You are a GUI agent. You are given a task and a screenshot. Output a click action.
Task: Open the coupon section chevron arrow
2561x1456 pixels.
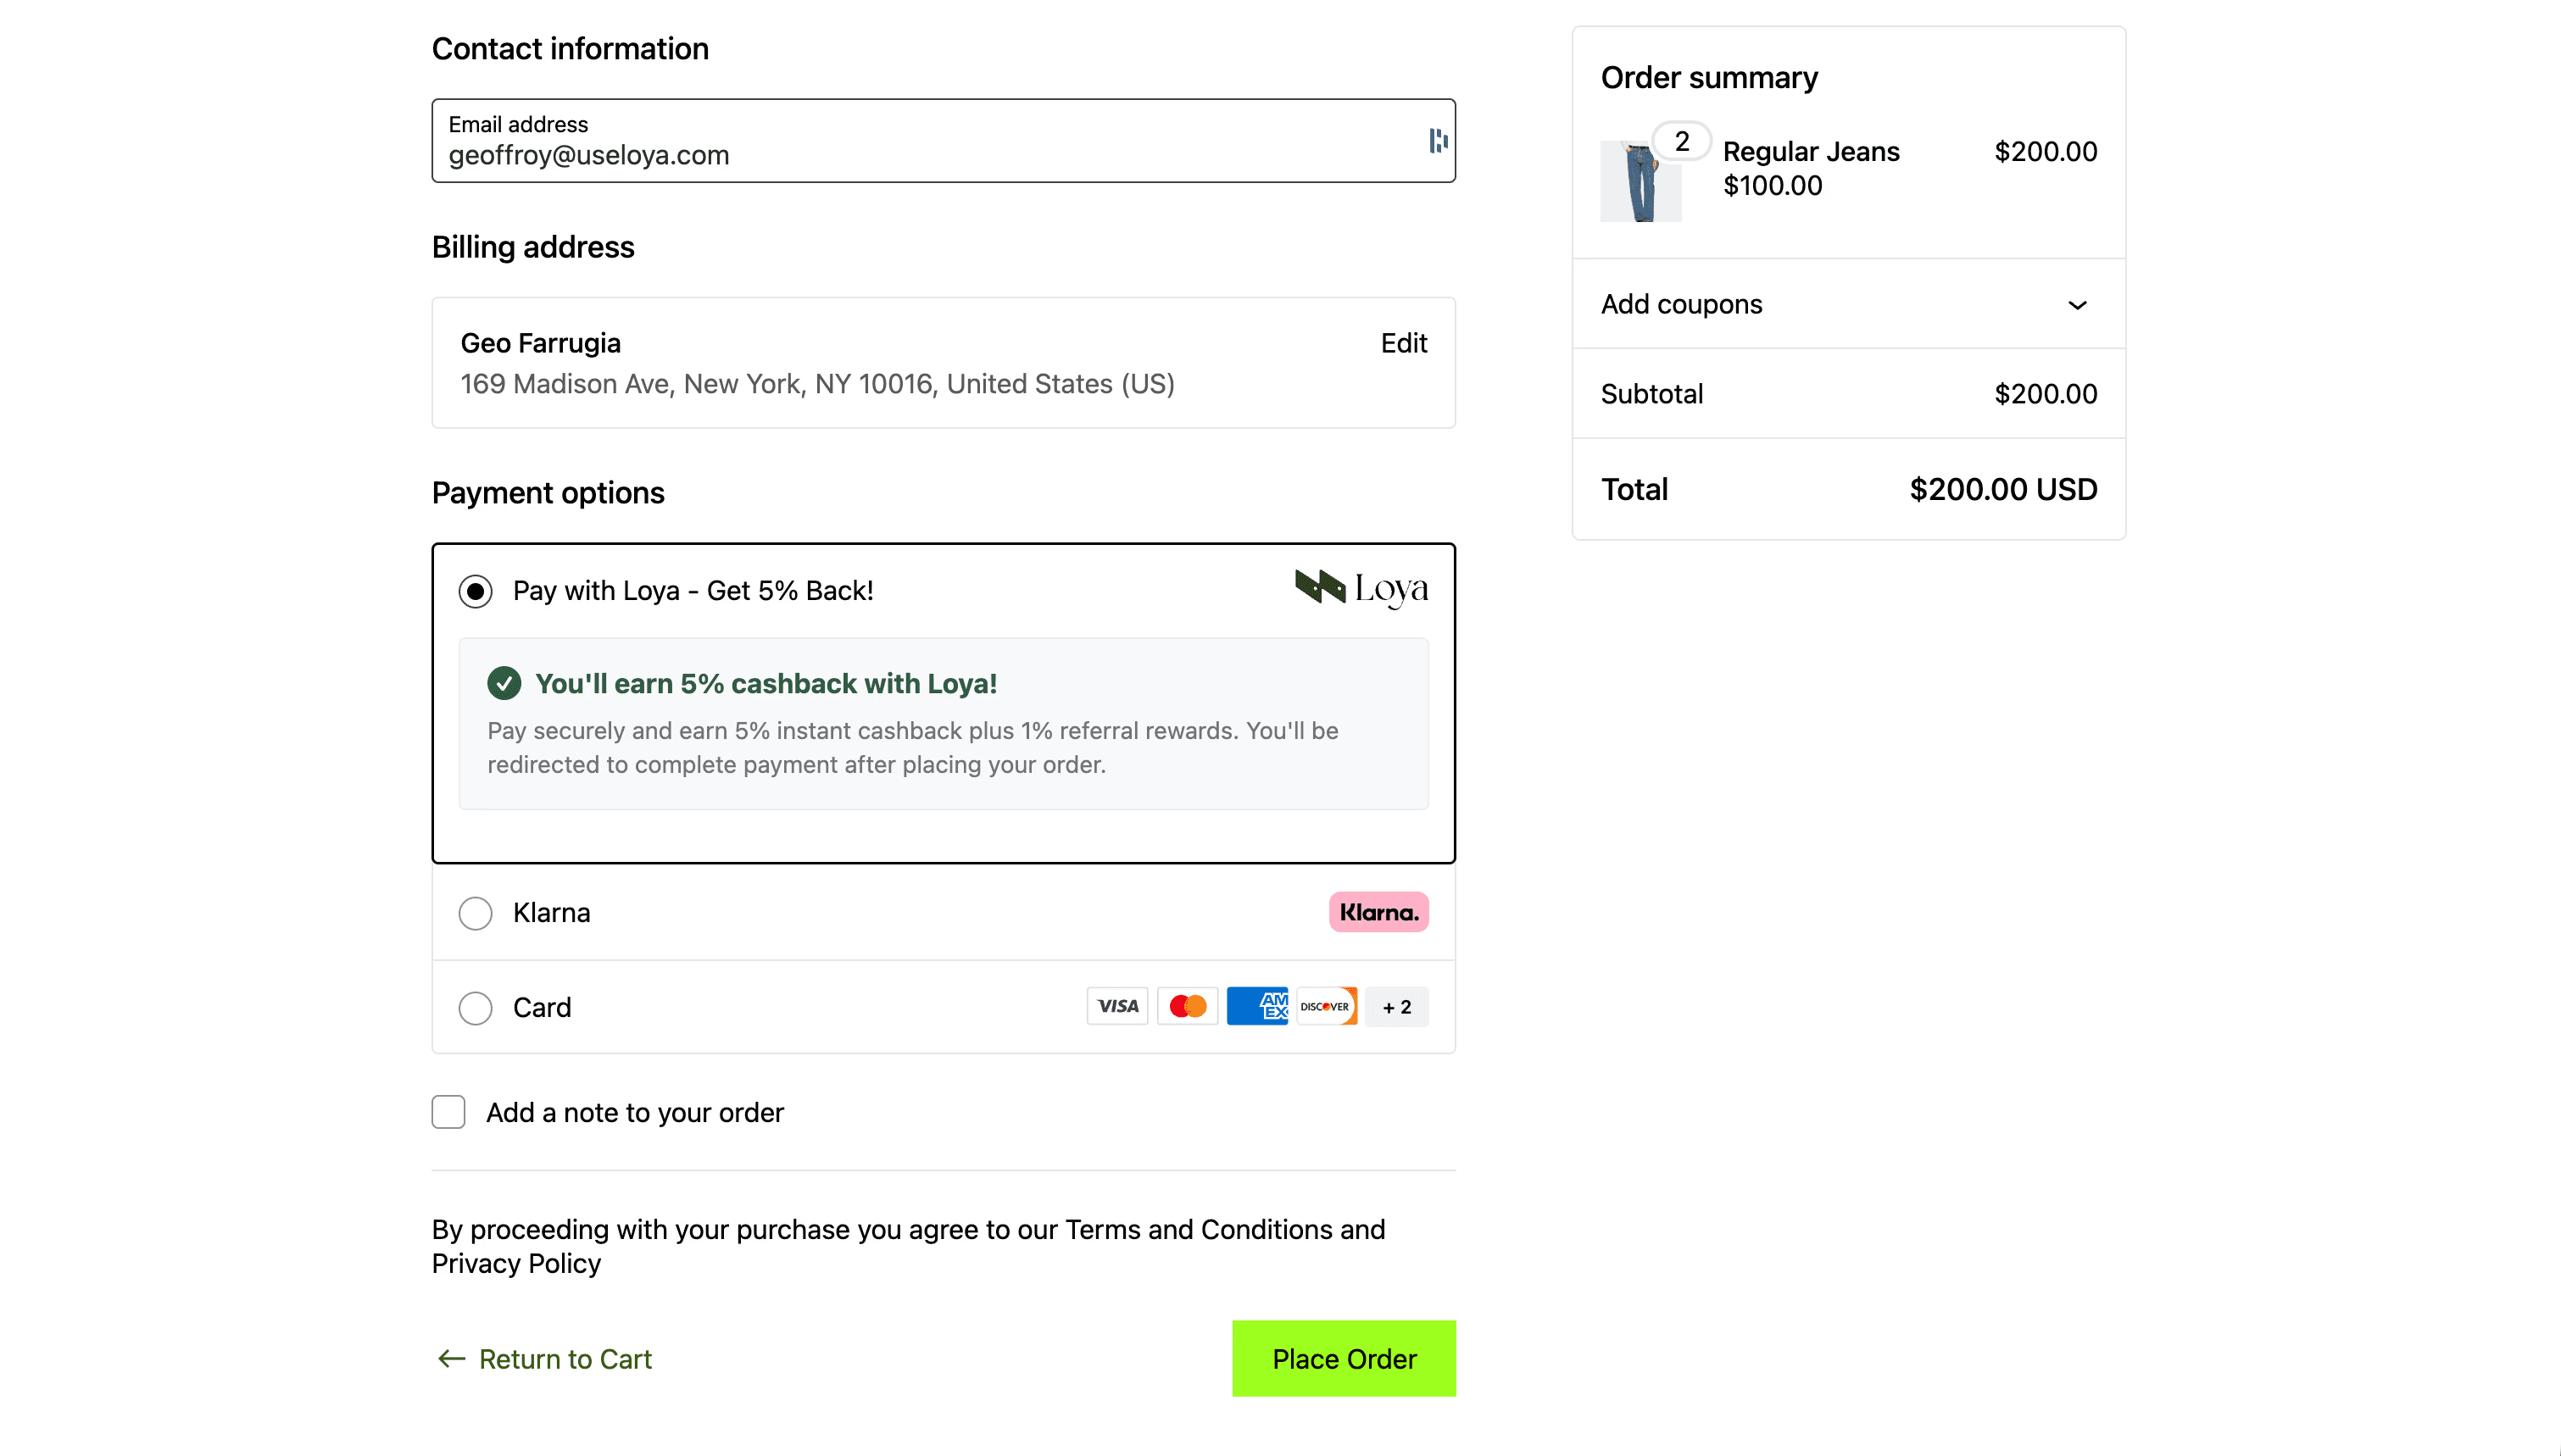pyautogui.click(x=2076, y=305)
